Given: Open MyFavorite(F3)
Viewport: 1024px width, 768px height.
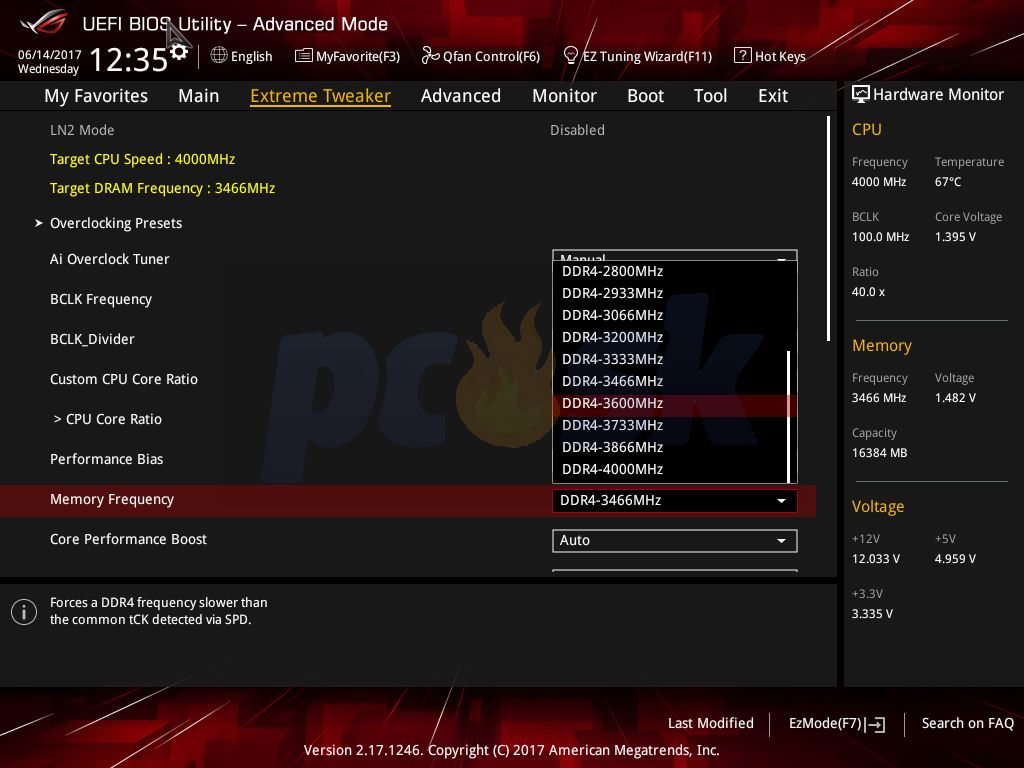Looking at the screenshot, I should 347,56.
